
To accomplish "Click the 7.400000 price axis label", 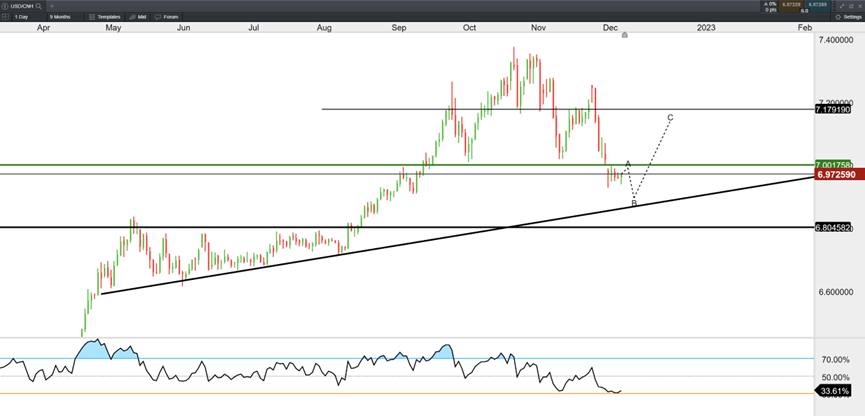I will (x=837, y=41).
